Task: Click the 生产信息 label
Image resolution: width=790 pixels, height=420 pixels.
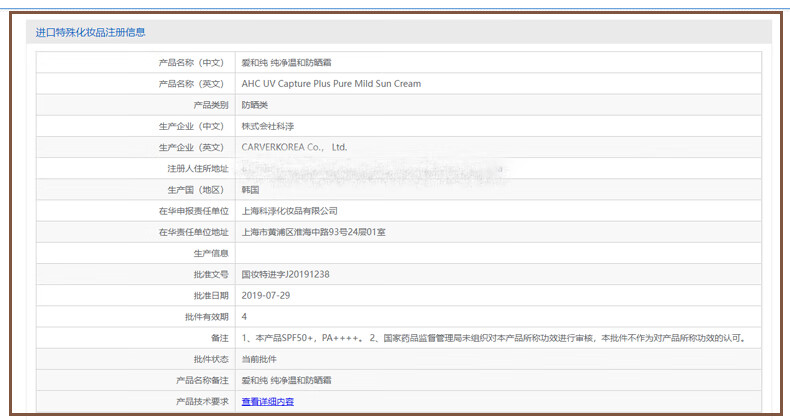Action: coord(211,253)
